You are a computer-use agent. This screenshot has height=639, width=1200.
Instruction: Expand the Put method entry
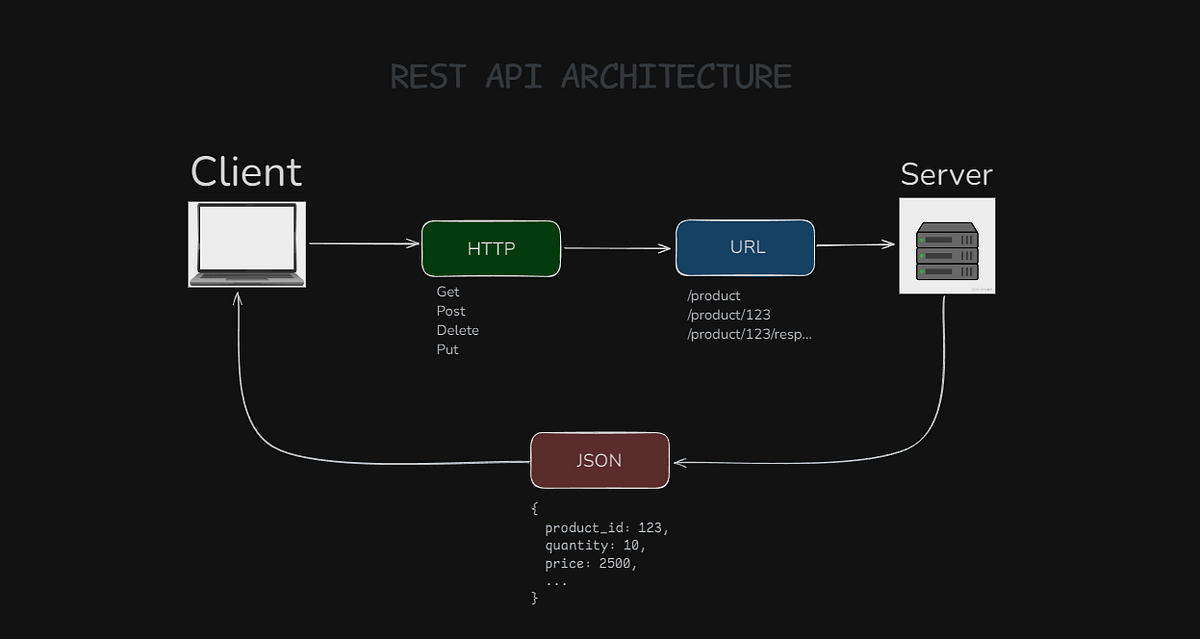[447, 349]
